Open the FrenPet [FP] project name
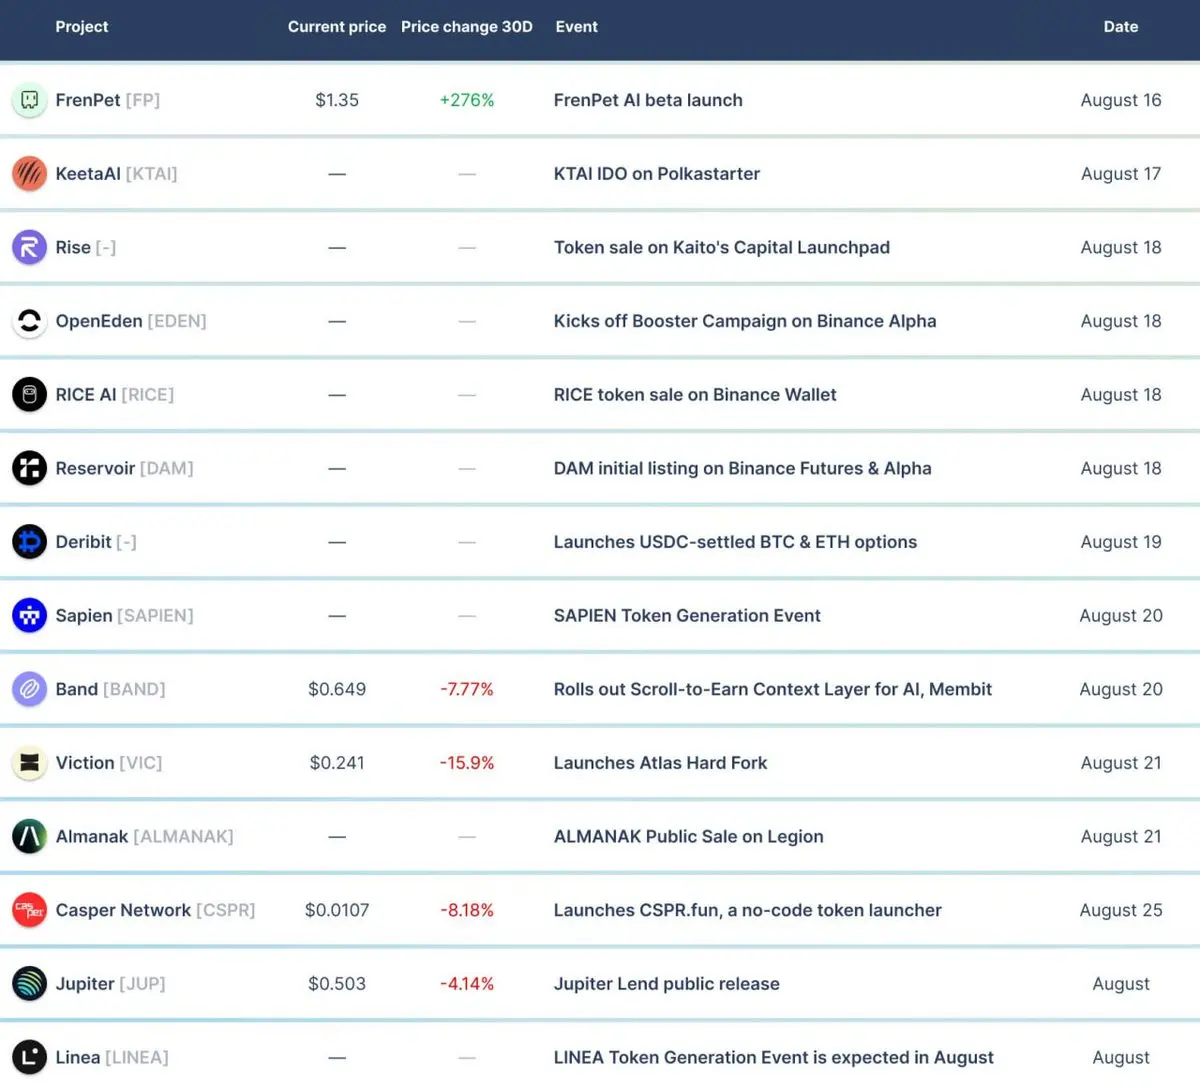The width and height of the screenshot is (1200, 1088). (108, 100)
